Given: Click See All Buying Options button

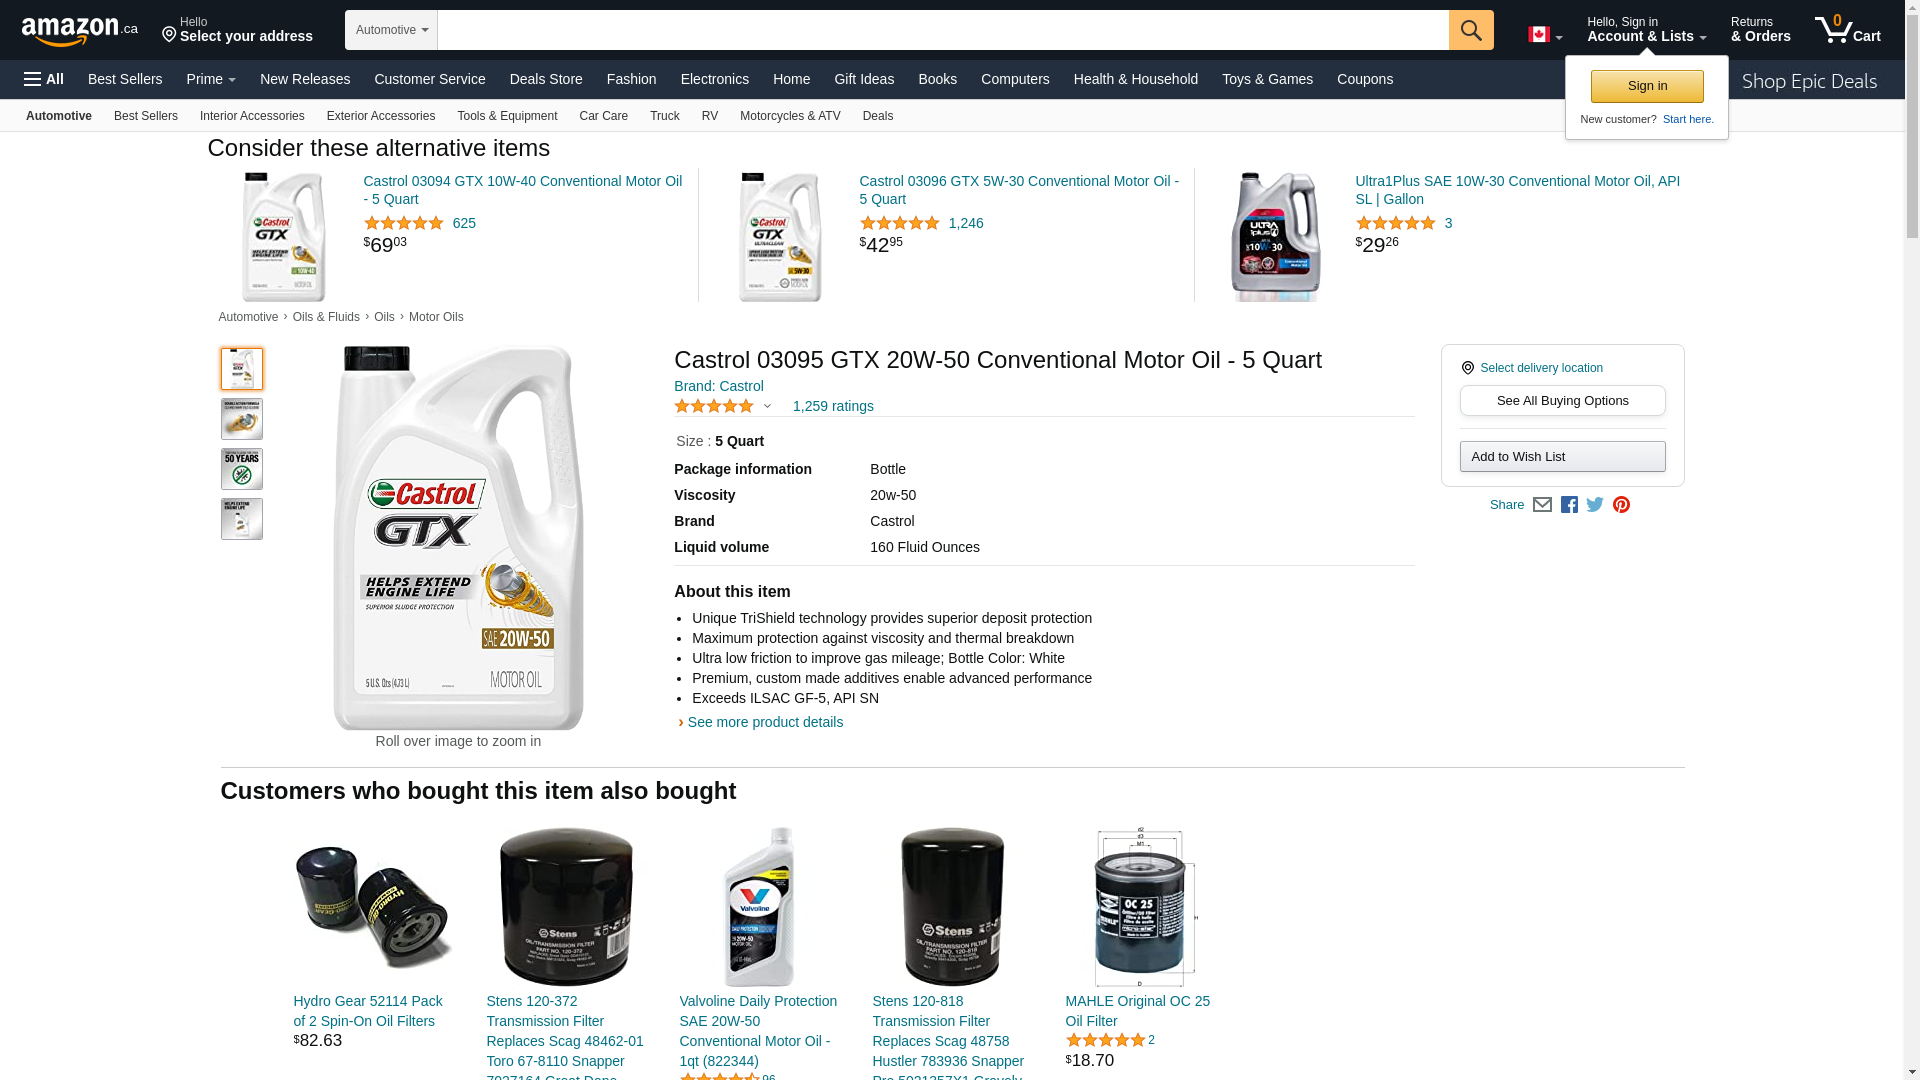Looking at the screenshot, I should [1562, 401].
